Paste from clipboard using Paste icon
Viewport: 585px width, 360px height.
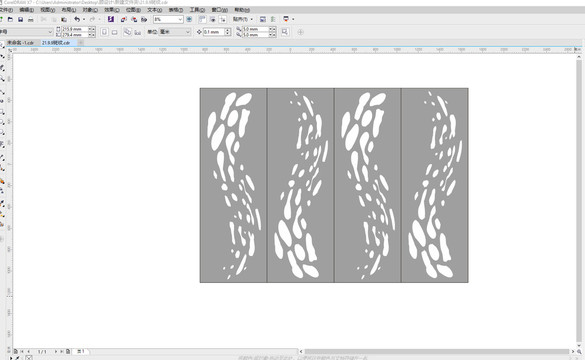pyautogui.click(x=64, y=19)
